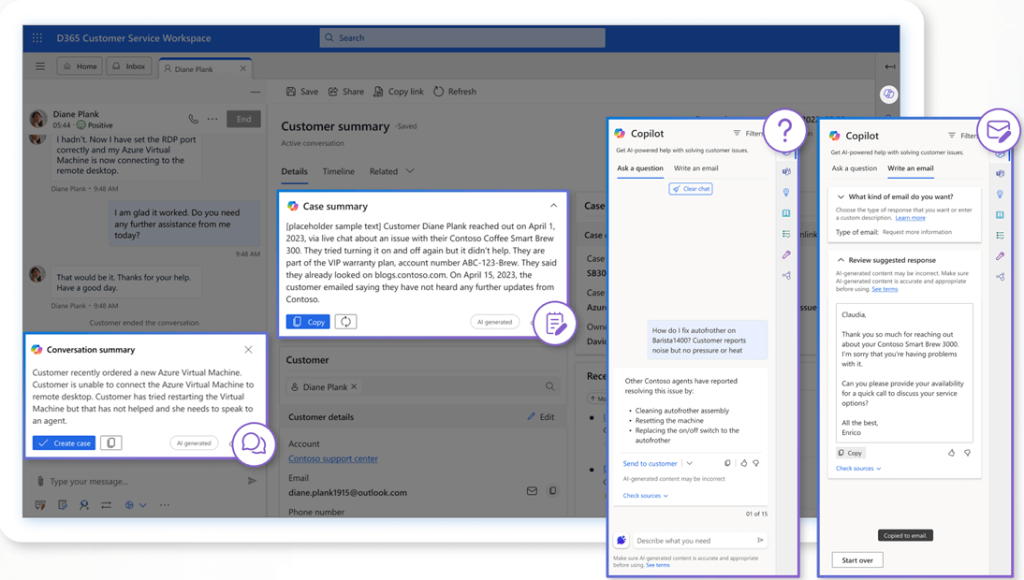
Task: Open the dropdown arrow in the chat bottom toolbar
Action: 143,505
